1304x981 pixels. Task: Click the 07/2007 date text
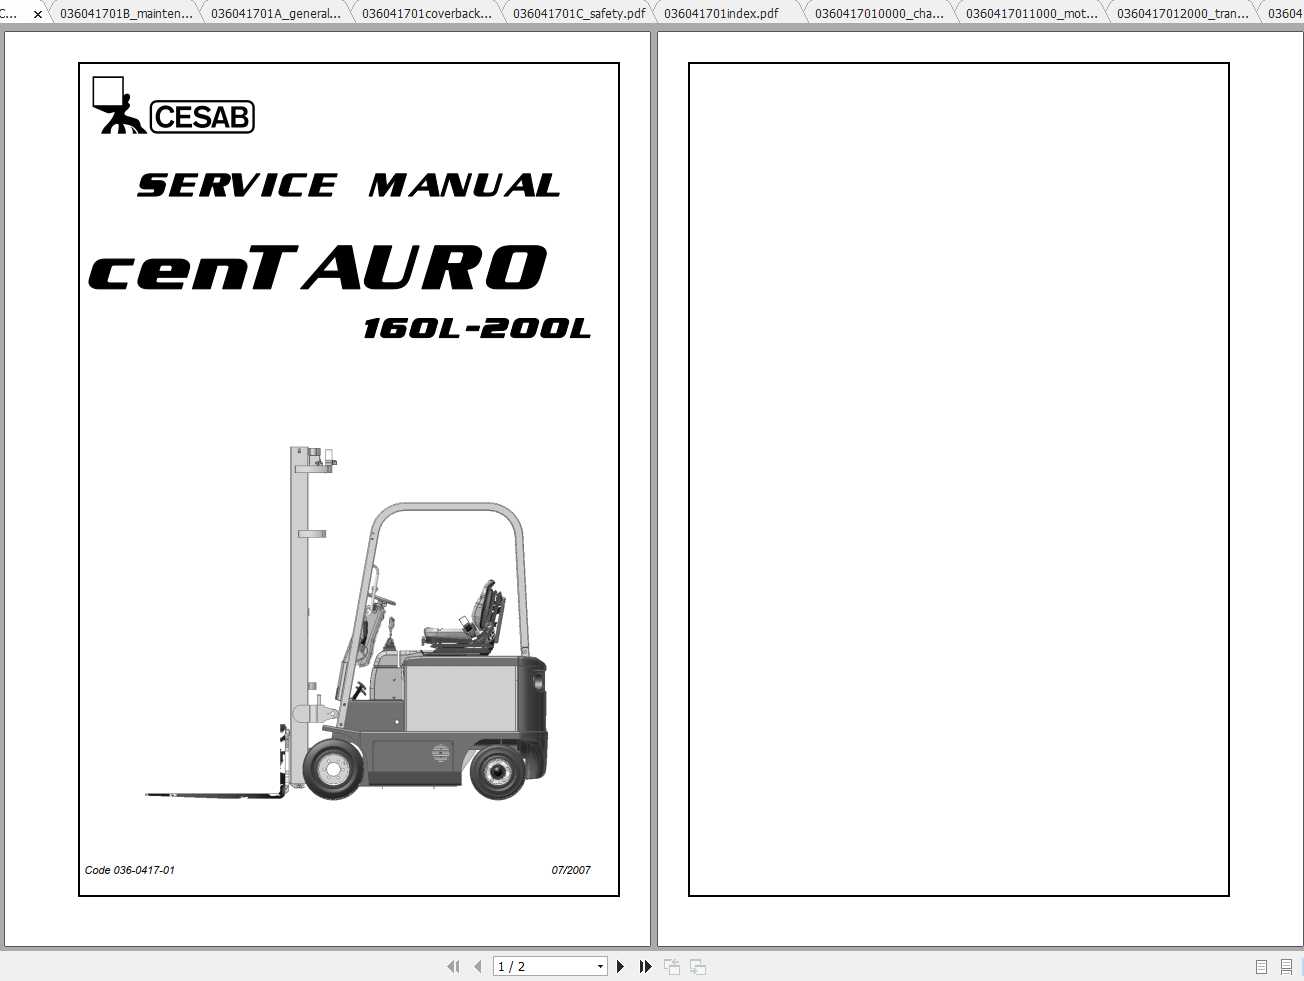571,870
